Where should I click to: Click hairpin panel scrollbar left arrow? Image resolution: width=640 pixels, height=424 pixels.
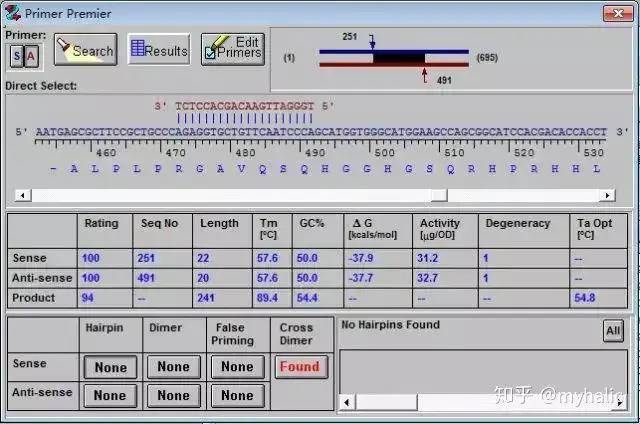(347, 403)
